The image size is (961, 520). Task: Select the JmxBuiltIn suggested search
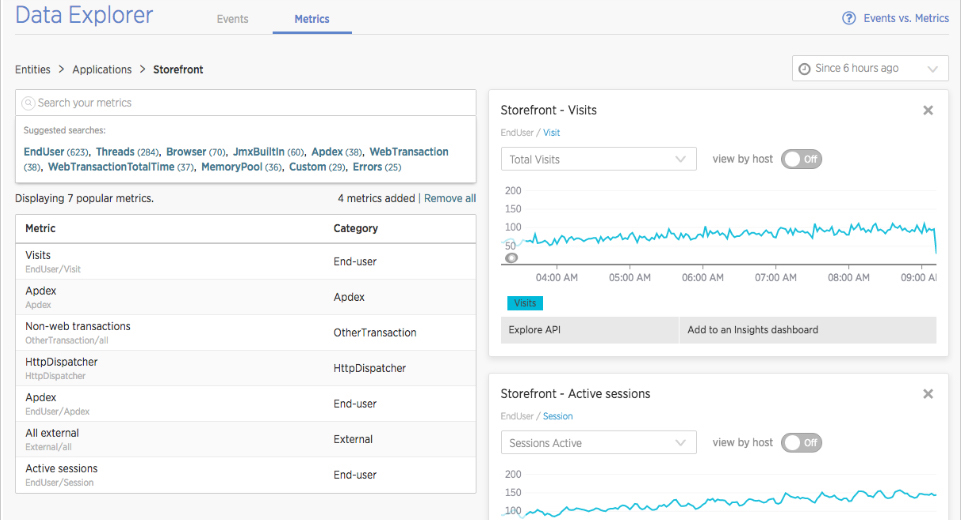(x=259, y=151)
